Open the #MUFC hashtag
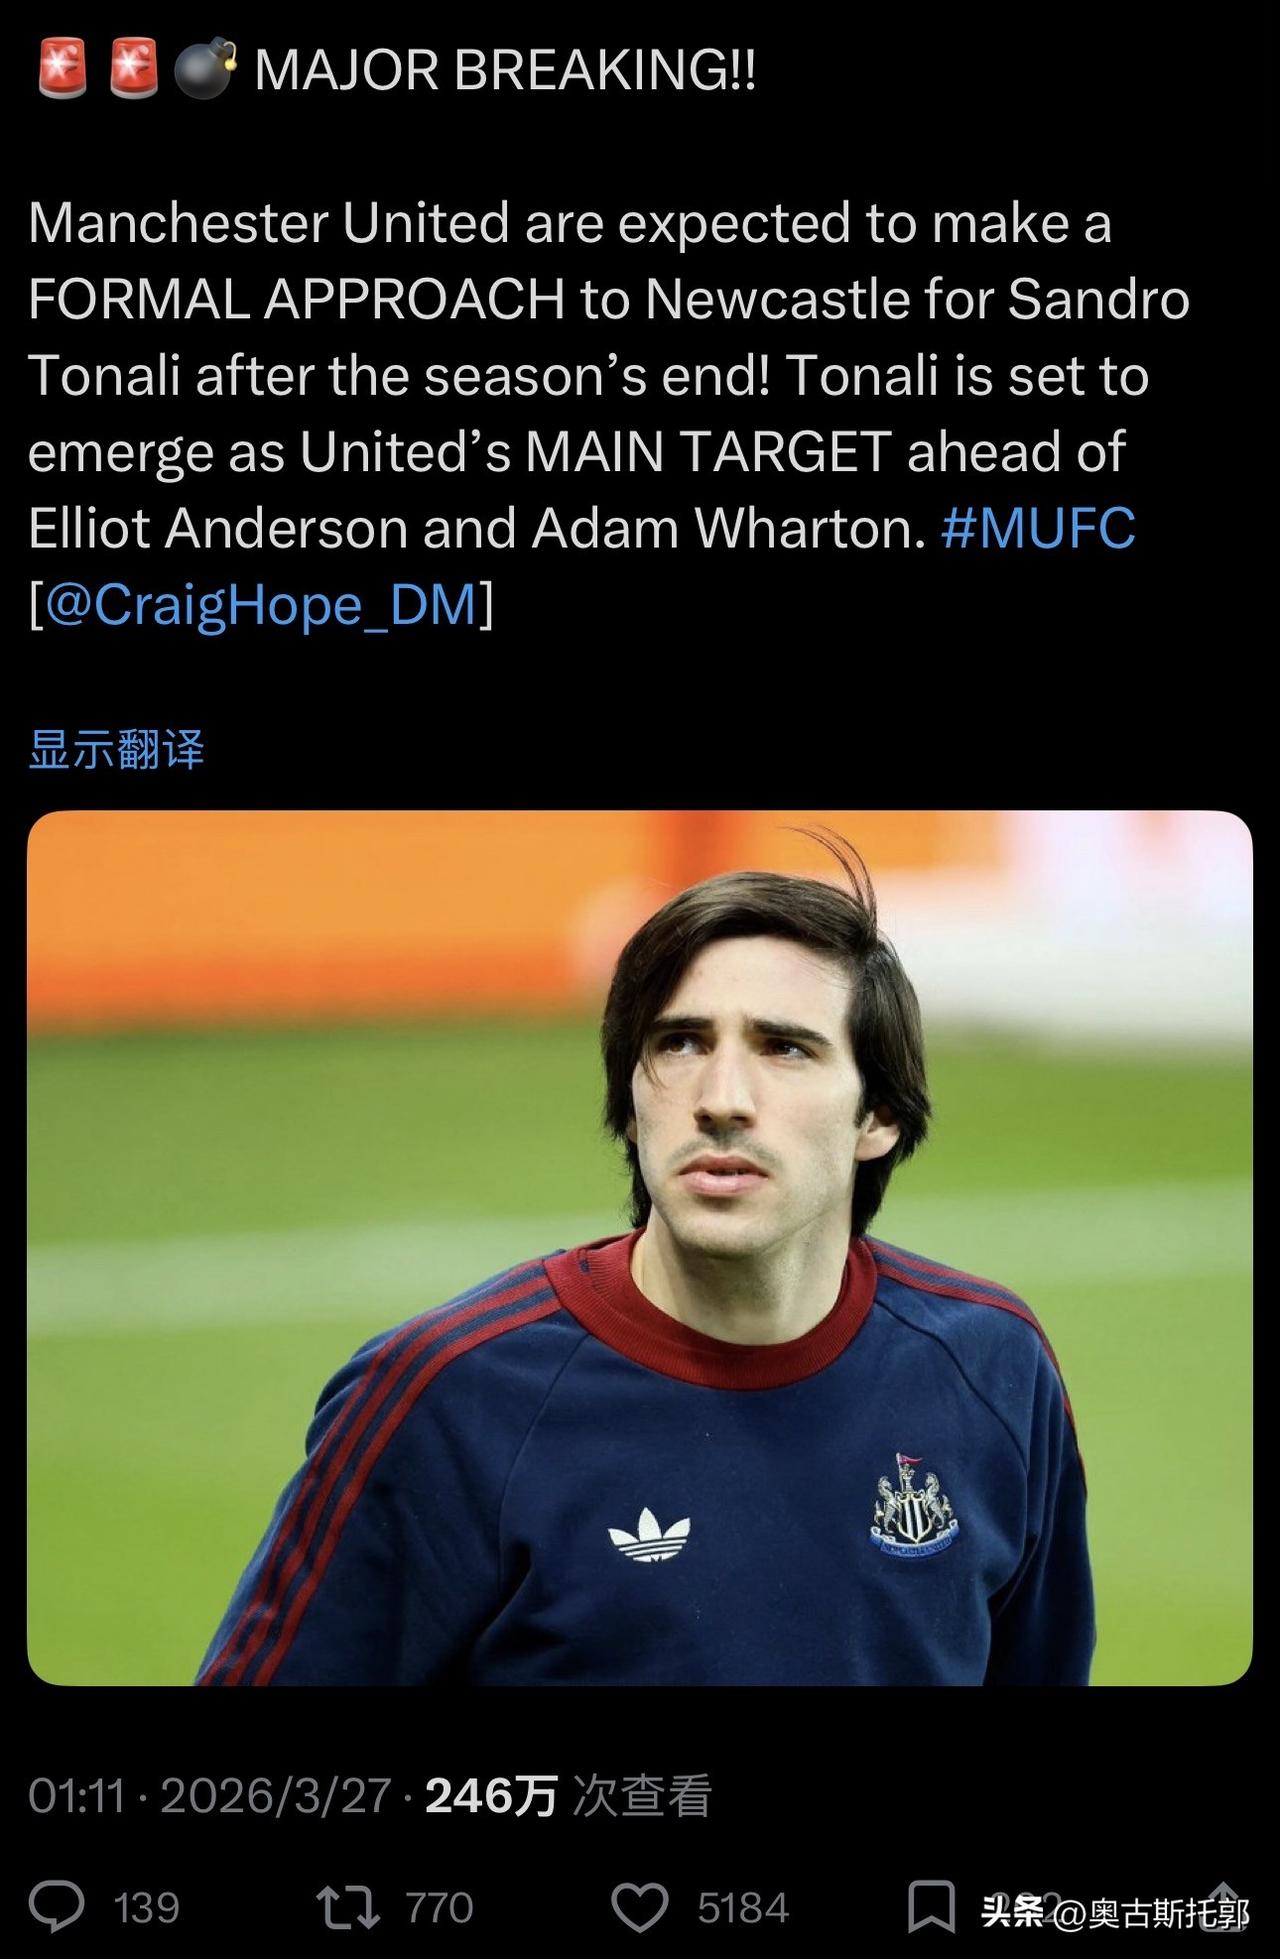The height and width of the screenshot is (1959, 1280). click(x=1038, y=528)
